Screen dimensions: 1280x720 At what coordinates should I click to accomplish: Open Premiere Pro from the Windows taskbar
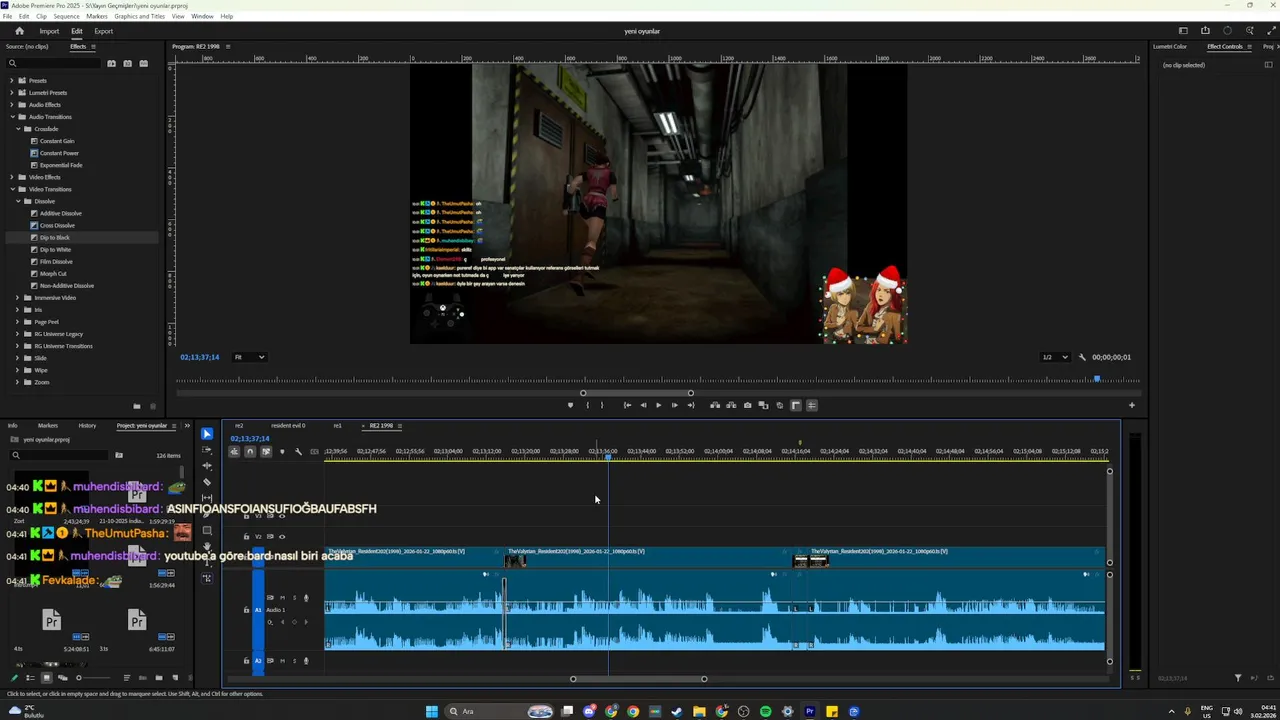810,712
